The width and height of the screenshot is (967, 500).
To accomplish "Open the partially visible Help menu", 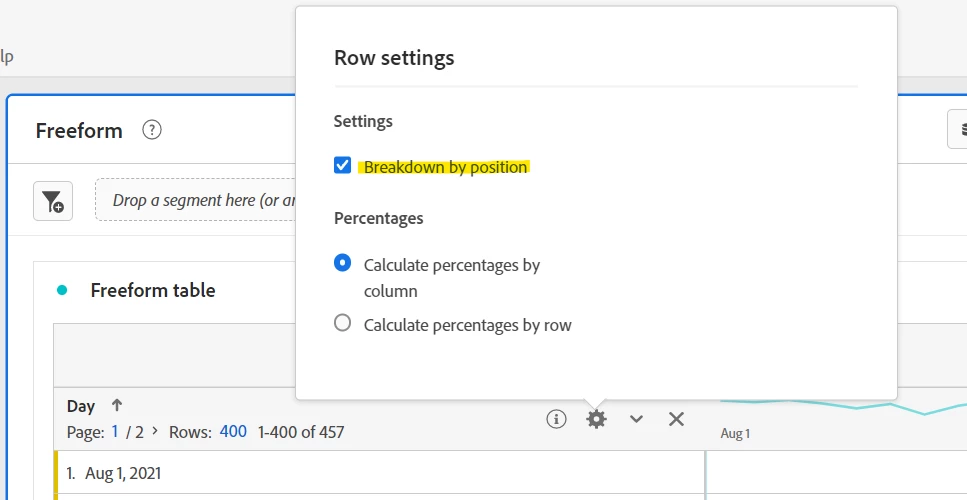I will click(6, 57).
